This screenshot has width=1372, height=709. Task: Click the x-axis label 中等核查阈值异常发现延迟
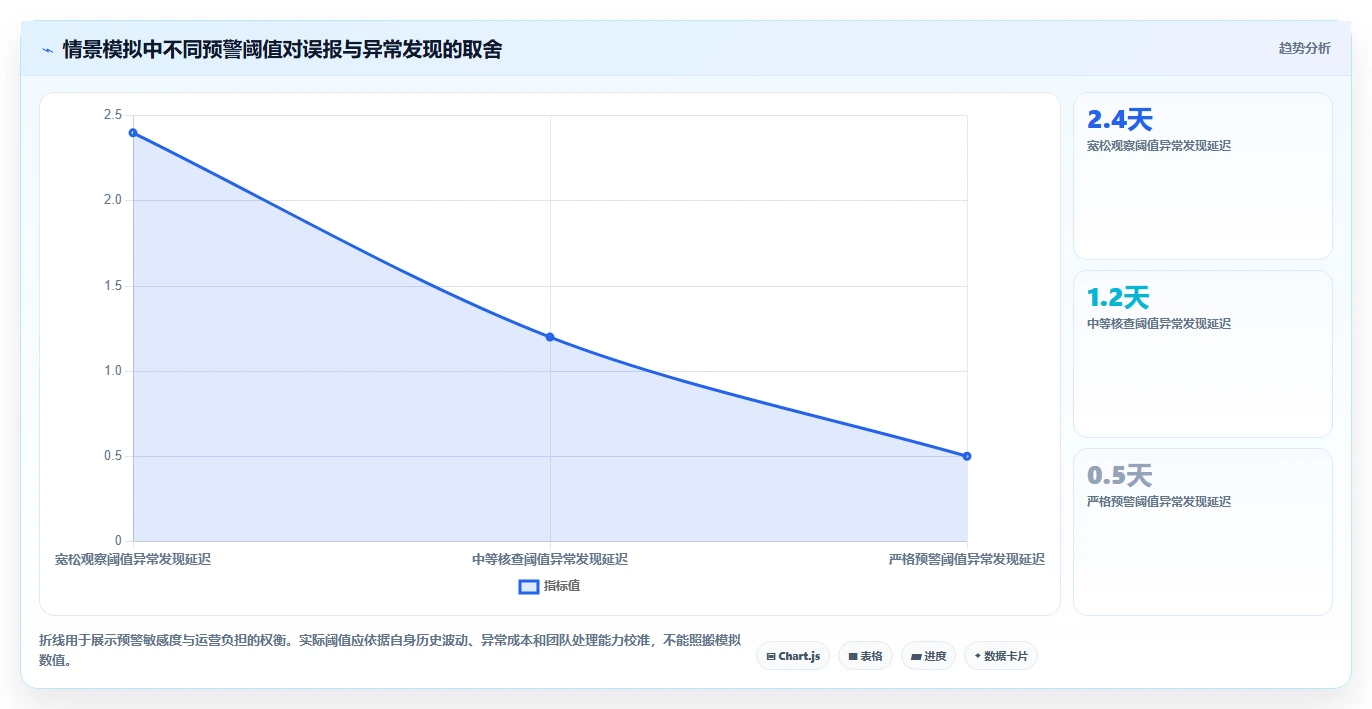point(550,560)
